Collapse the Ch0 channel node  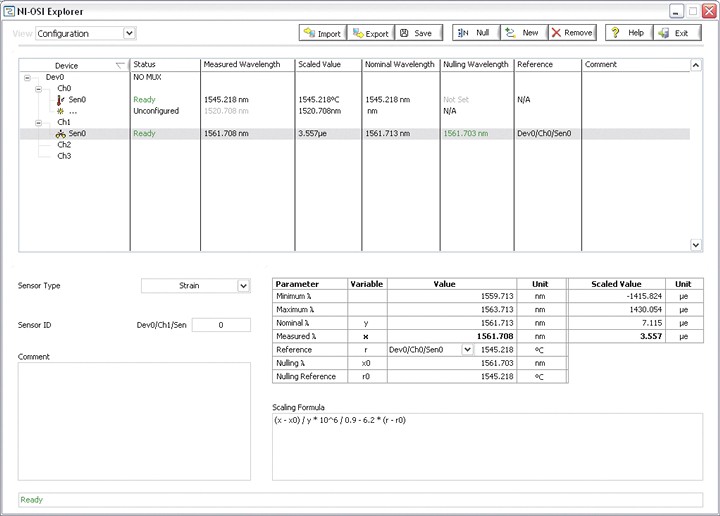coord(37,88)
